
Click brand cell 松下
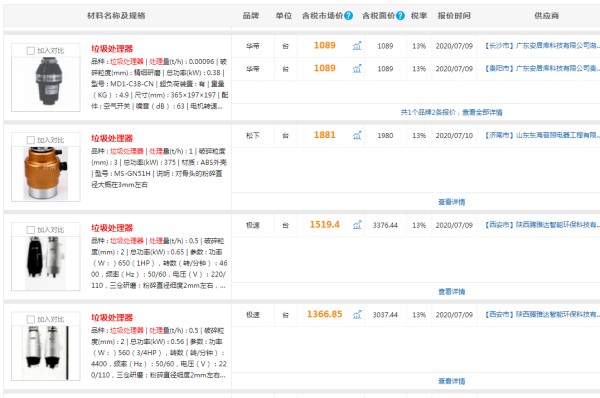point(253,135)
